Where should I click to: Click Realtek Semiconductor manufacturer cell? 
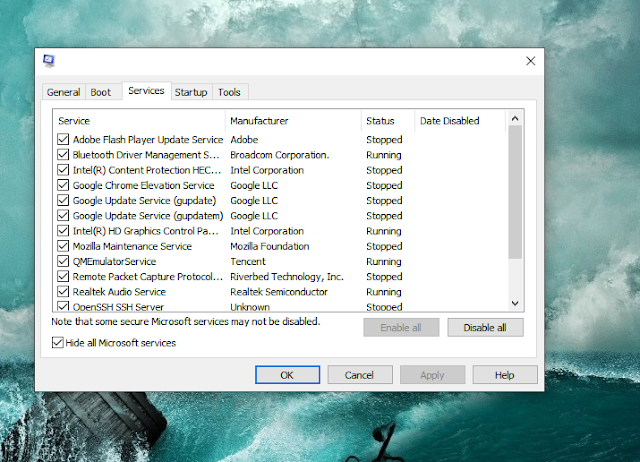pos(279,292)
